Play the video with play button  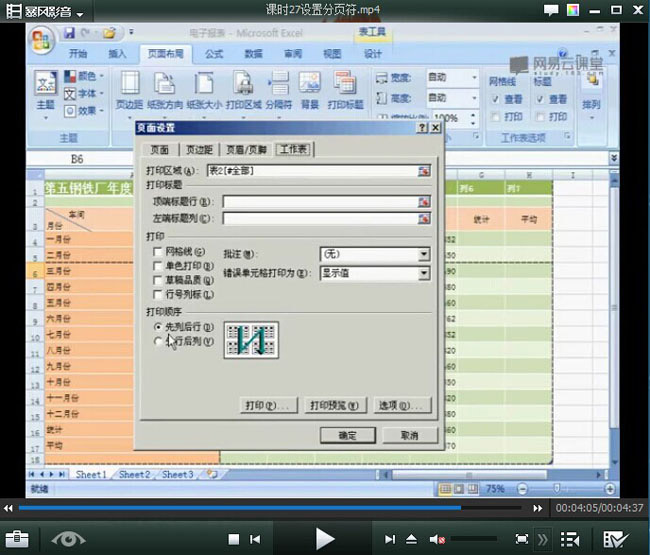325,539
